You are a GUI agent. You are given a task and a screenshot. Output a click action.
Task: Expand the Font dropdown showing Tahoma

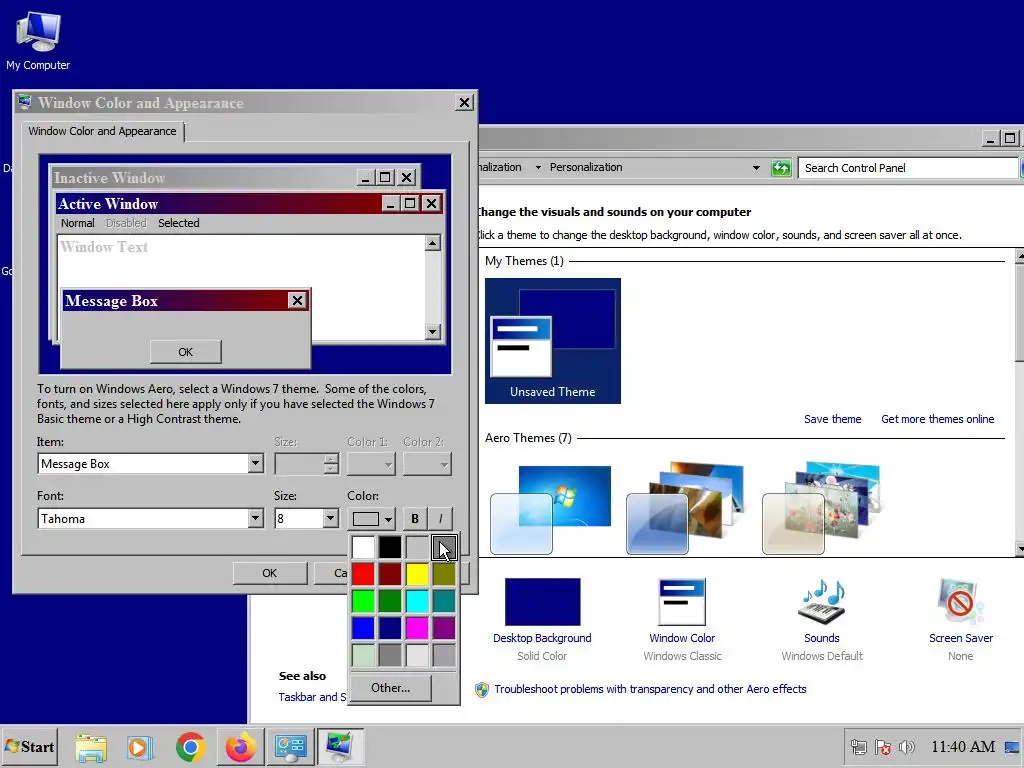[255, 519]
